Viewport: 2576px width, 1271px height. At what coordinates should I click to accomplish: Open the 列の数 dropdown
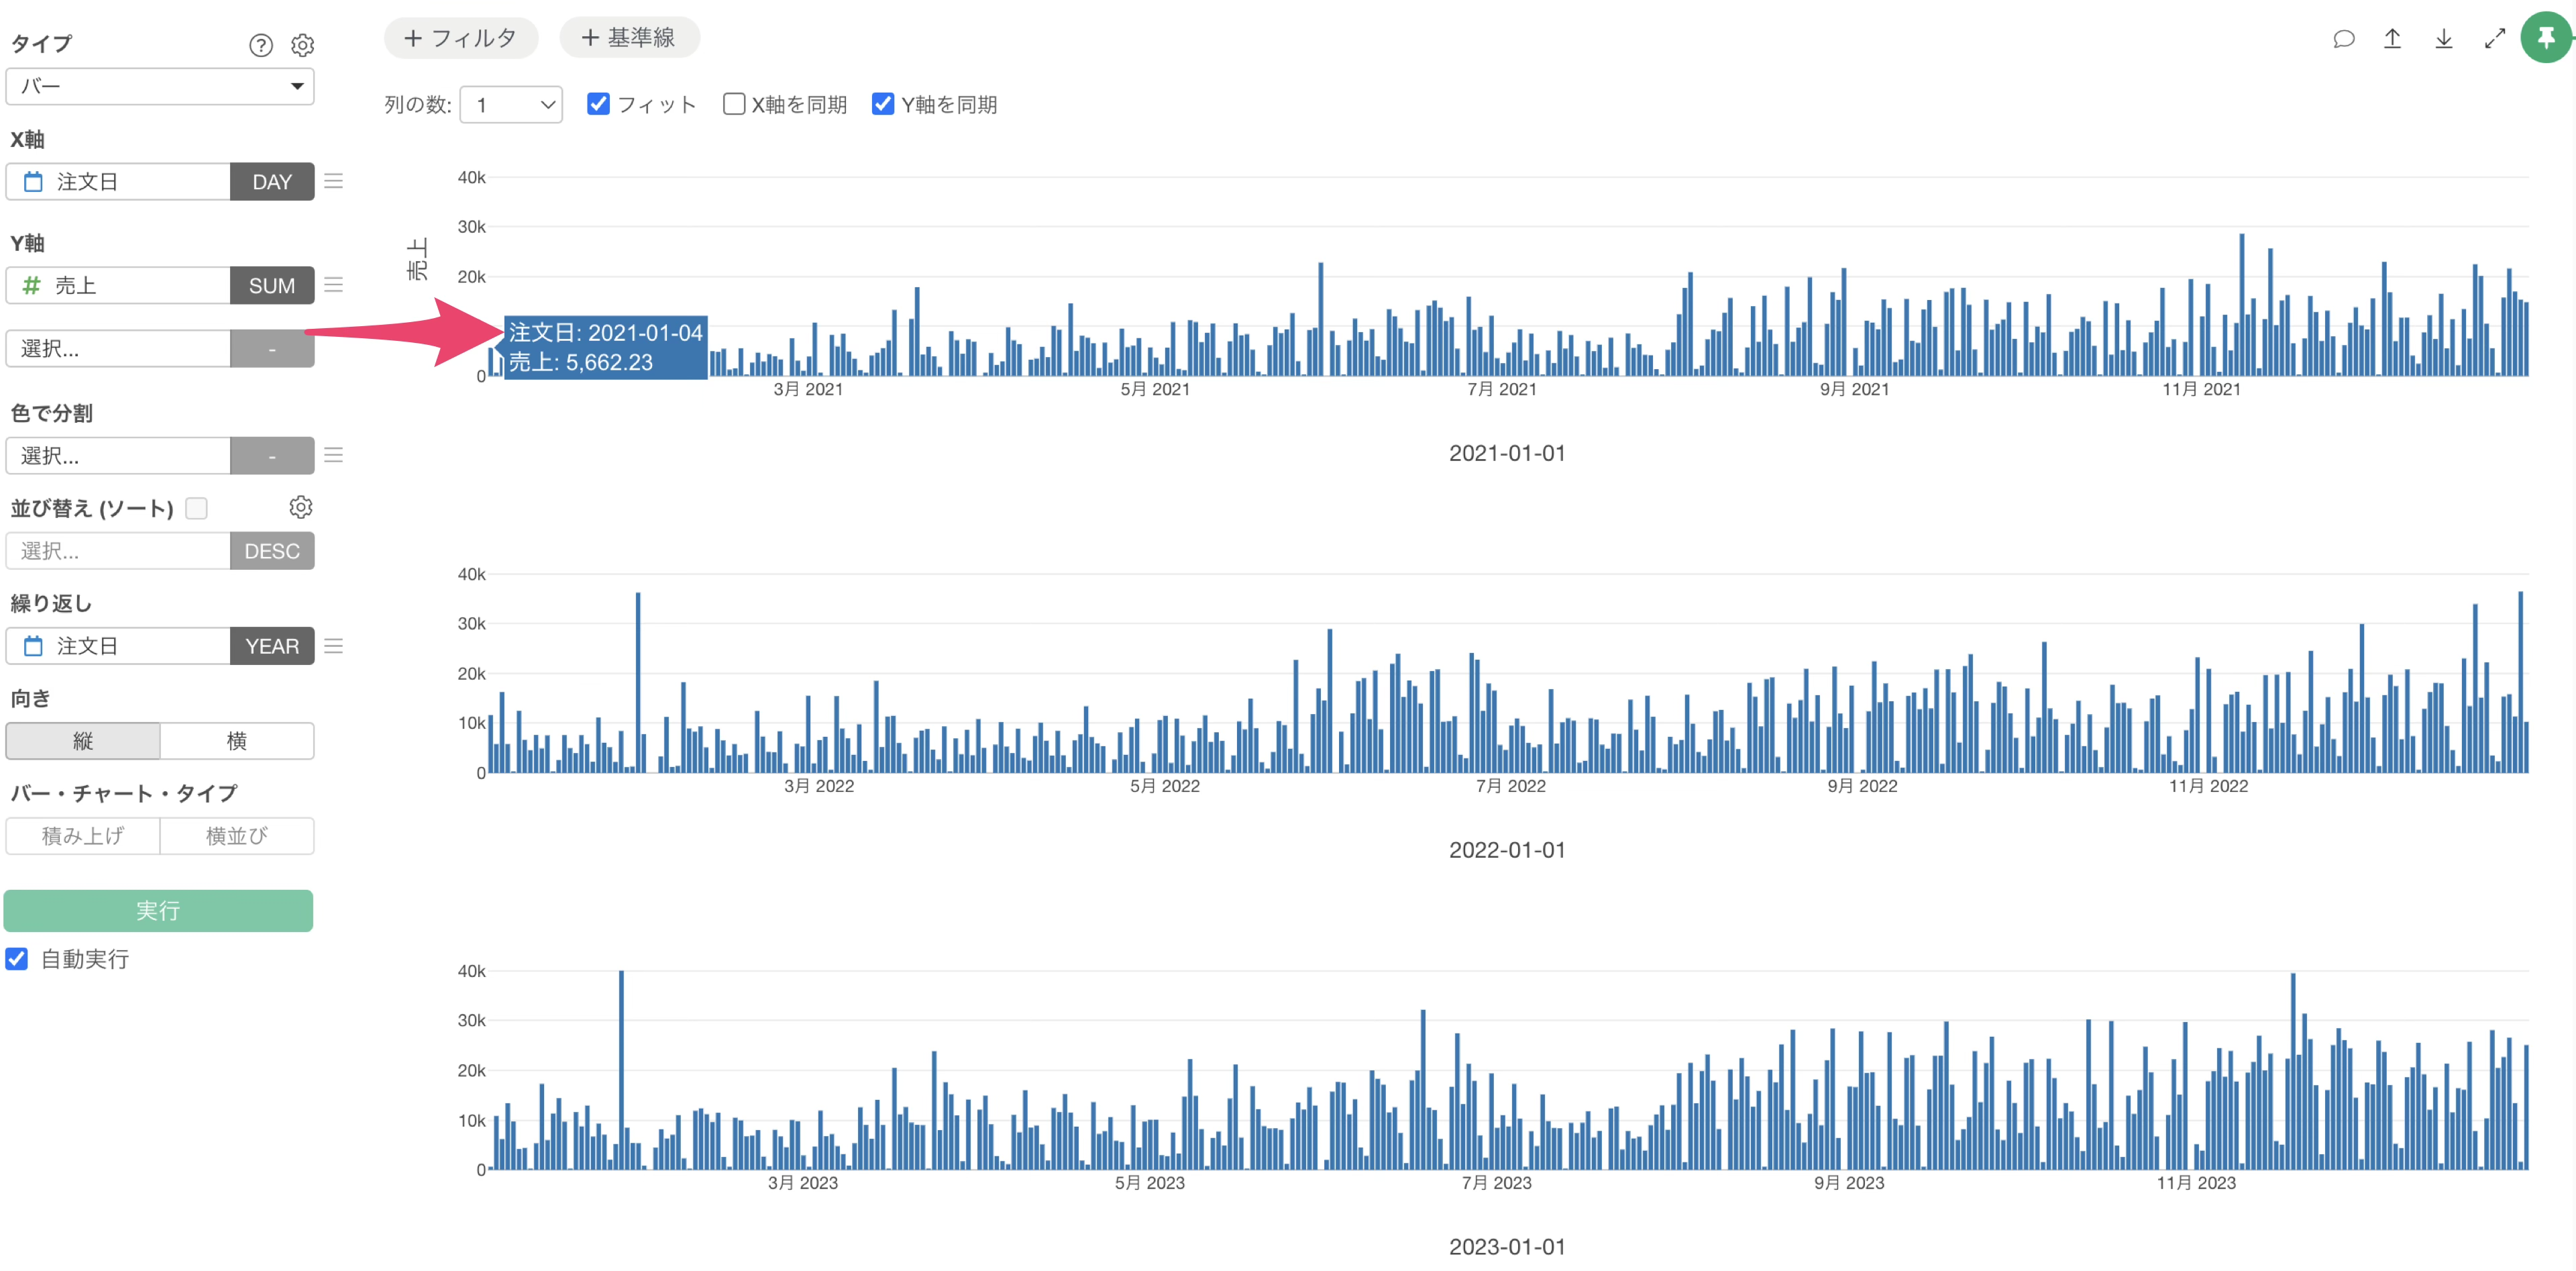[511, 104]
